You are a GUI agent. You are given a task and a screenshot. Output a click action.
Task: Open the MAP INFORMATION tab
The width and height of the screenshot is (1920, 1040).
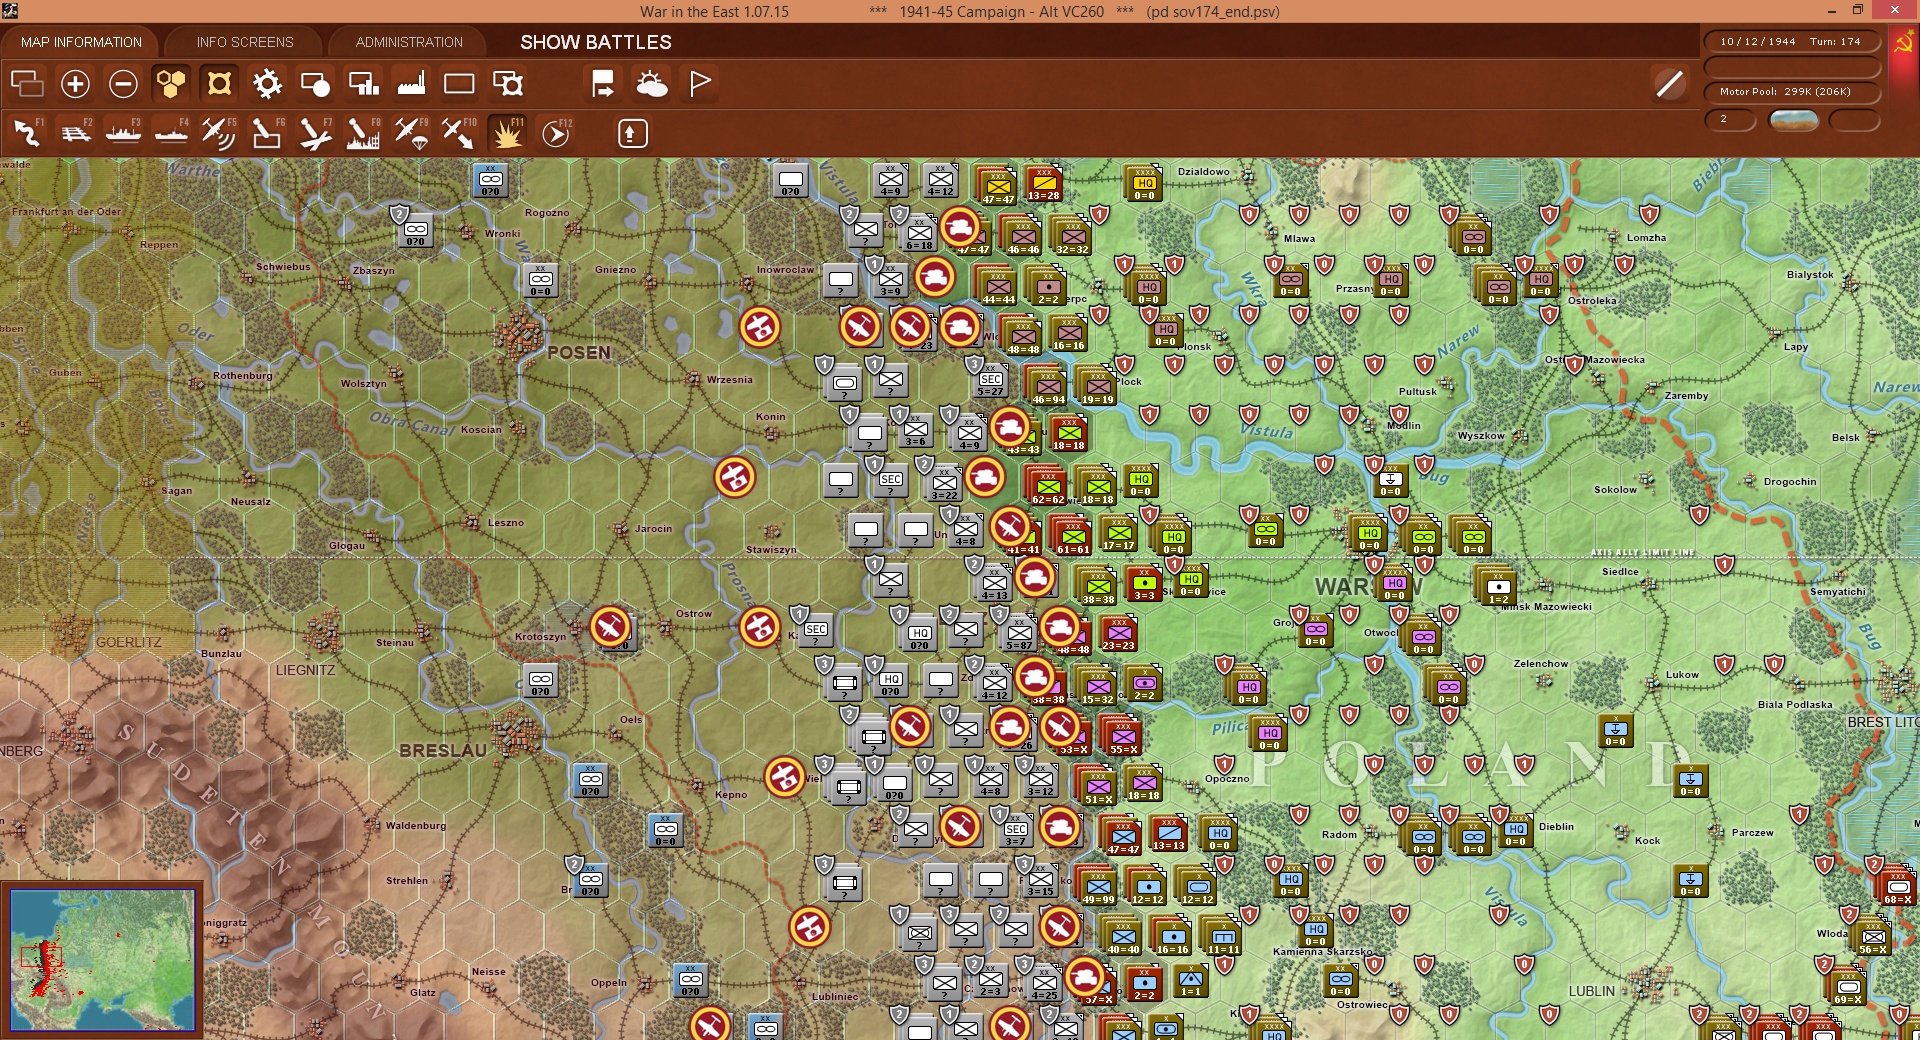81,42
